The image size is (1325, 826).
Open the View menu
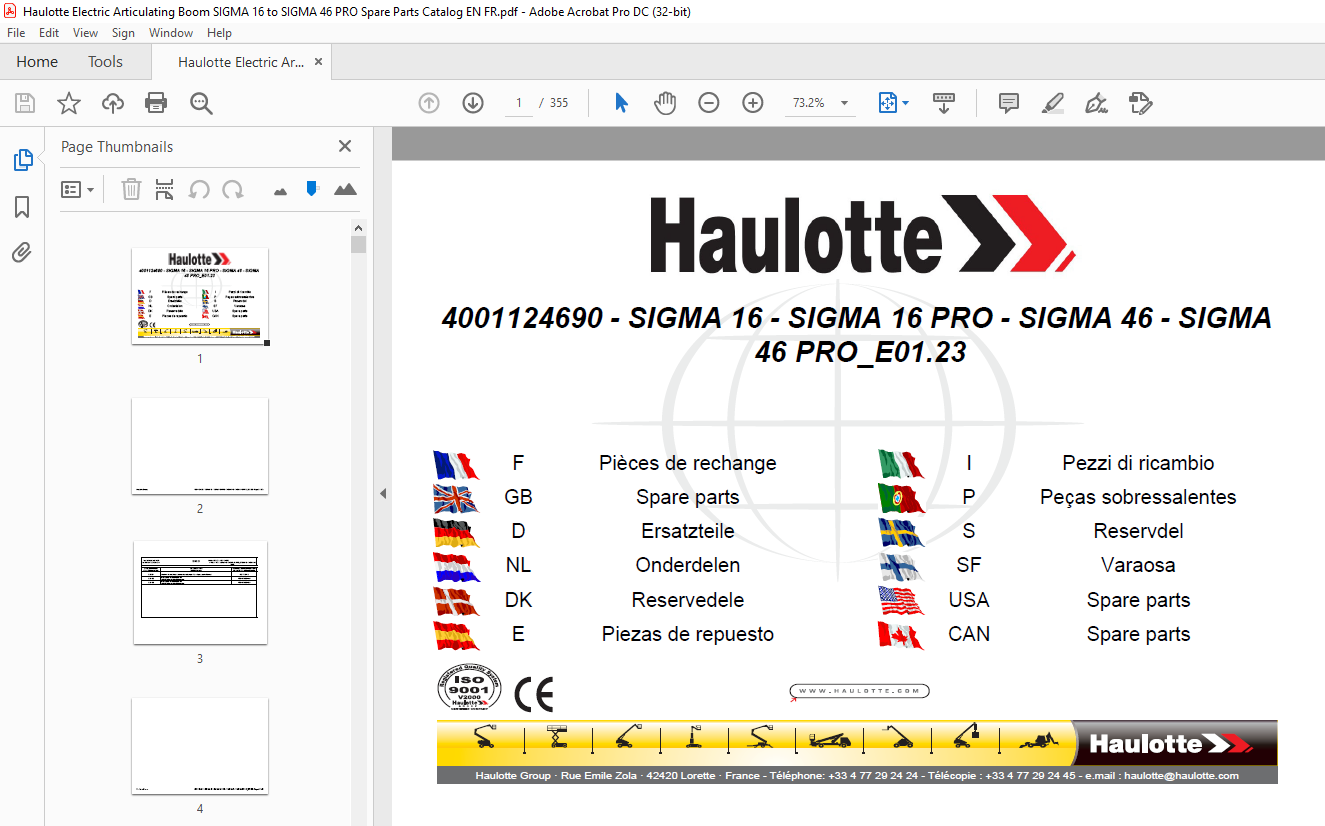85,33
